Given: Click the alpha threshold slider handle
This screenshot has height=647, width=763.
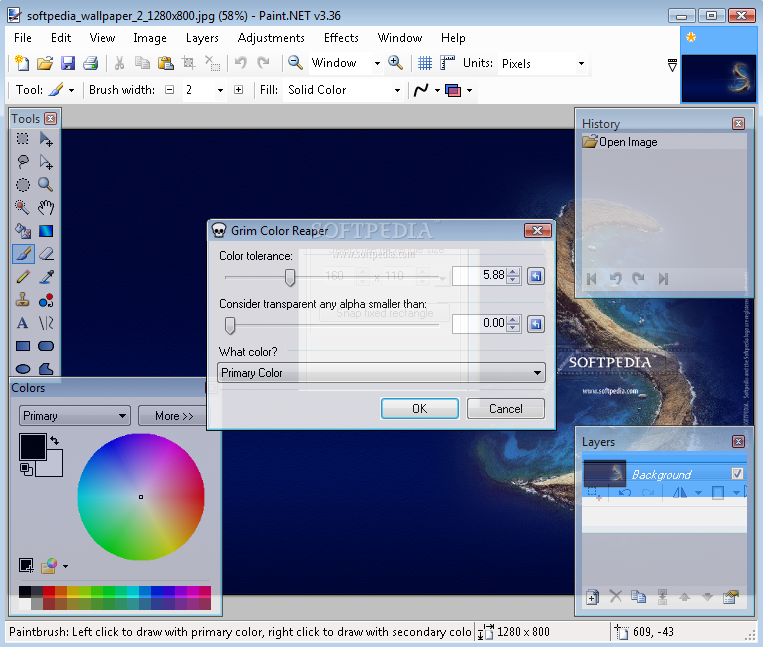Looking at the screenshot, I should pos(230,325).
